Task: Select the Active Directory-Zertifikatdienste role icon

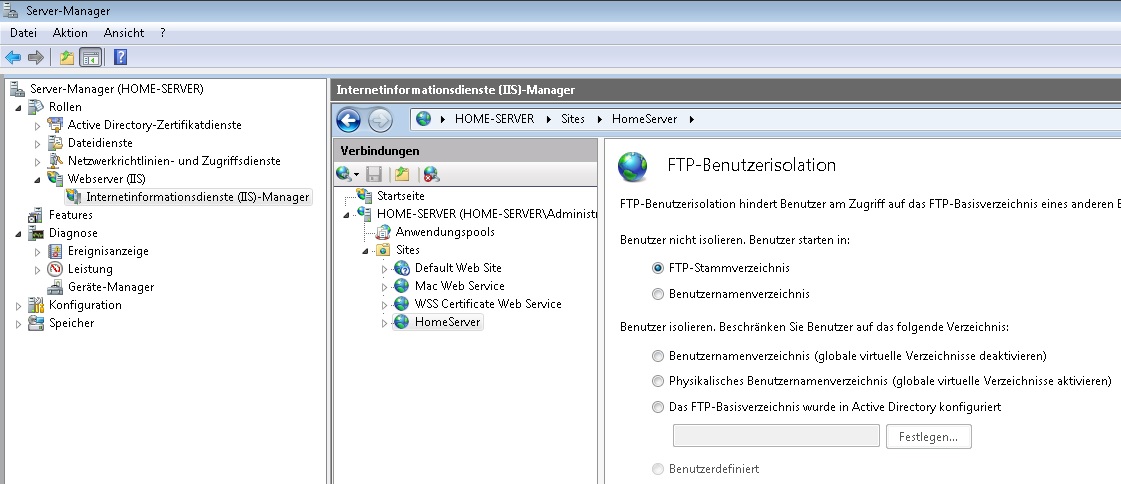Action: (55, 124)
